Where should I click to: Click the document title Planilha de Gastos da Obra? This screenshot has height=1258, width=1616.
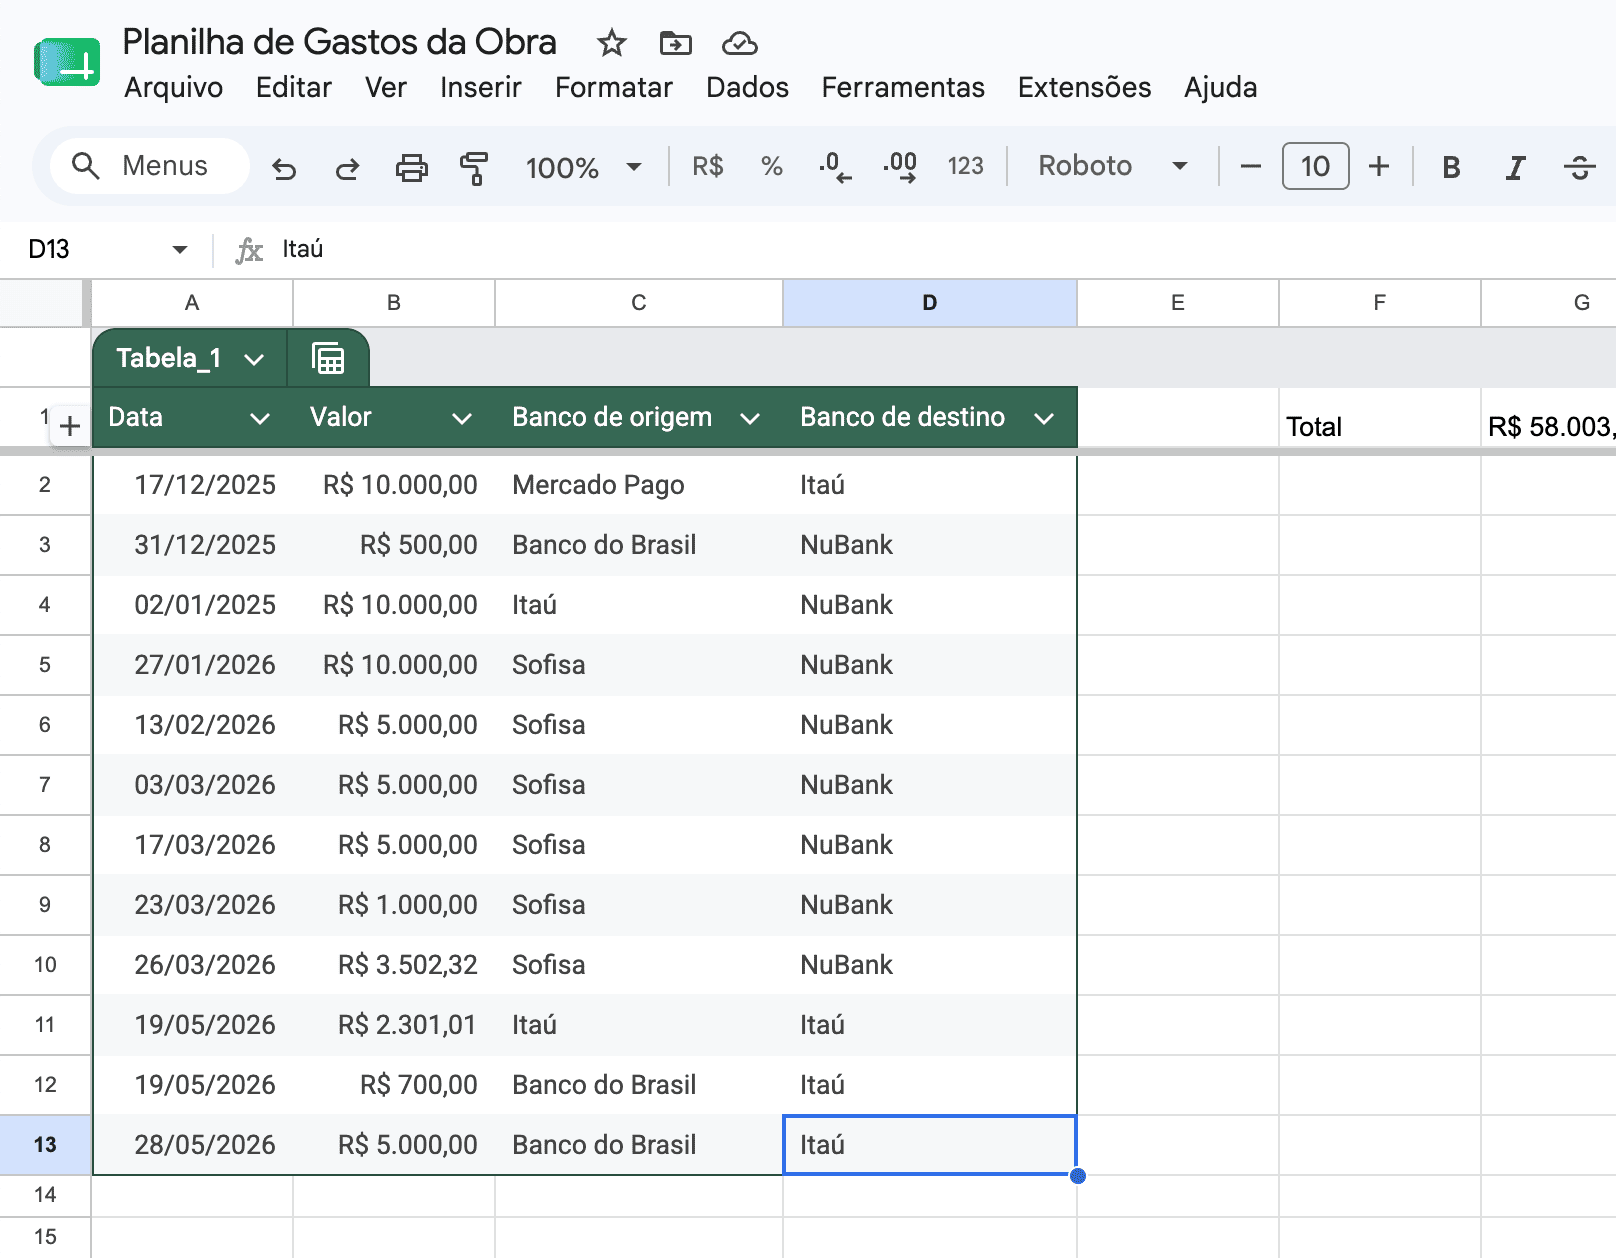click(339, 42)
